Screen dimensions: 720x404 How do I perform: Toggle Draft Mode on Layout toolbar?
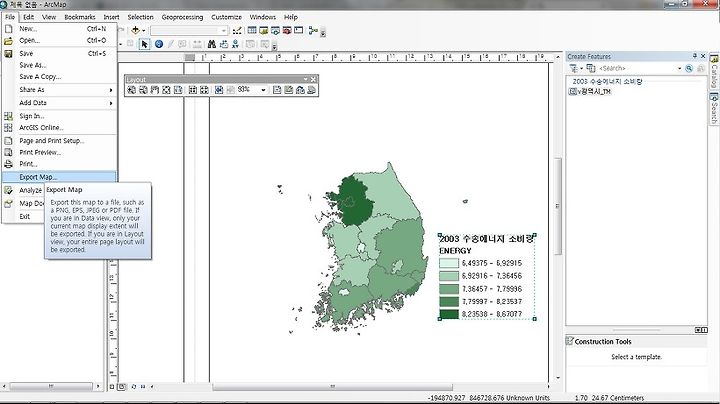pyautogui.click(x=277, y=90)
